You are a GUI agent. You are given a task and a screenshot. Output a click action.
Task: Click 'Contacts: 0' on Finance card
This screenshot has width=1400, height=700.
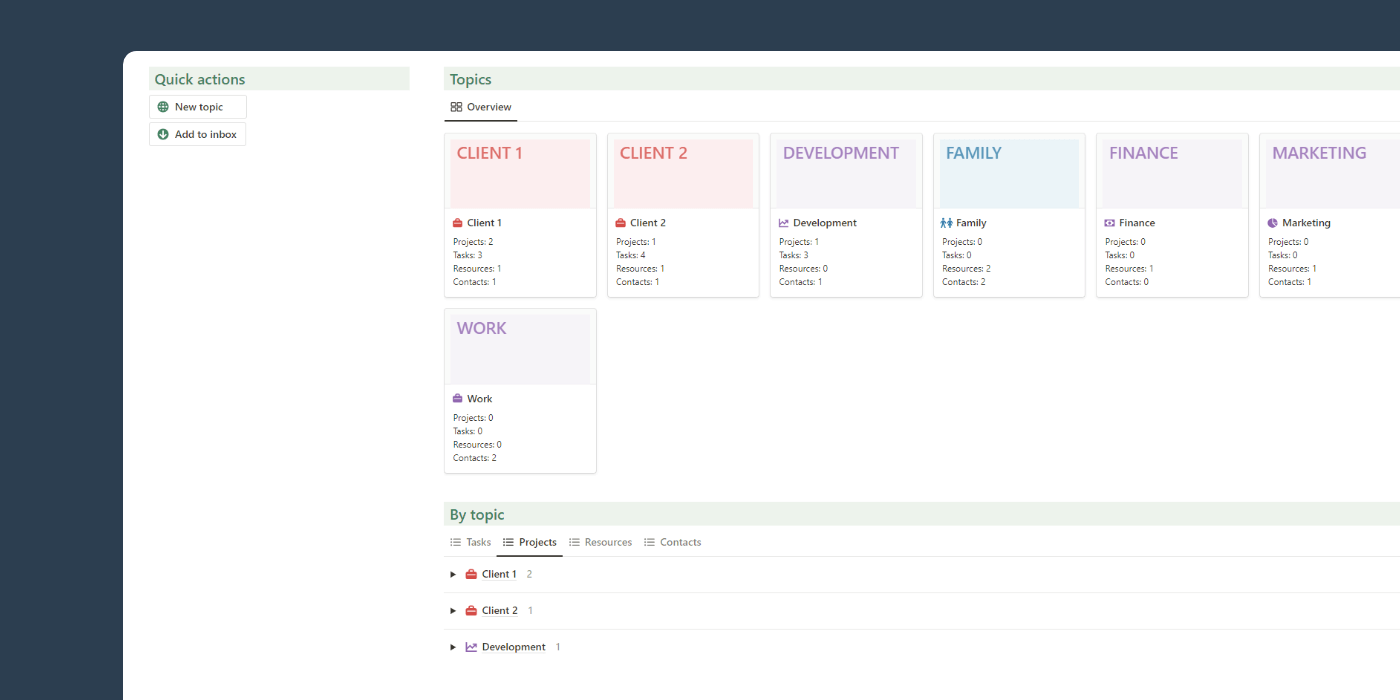coord(1127,282)
